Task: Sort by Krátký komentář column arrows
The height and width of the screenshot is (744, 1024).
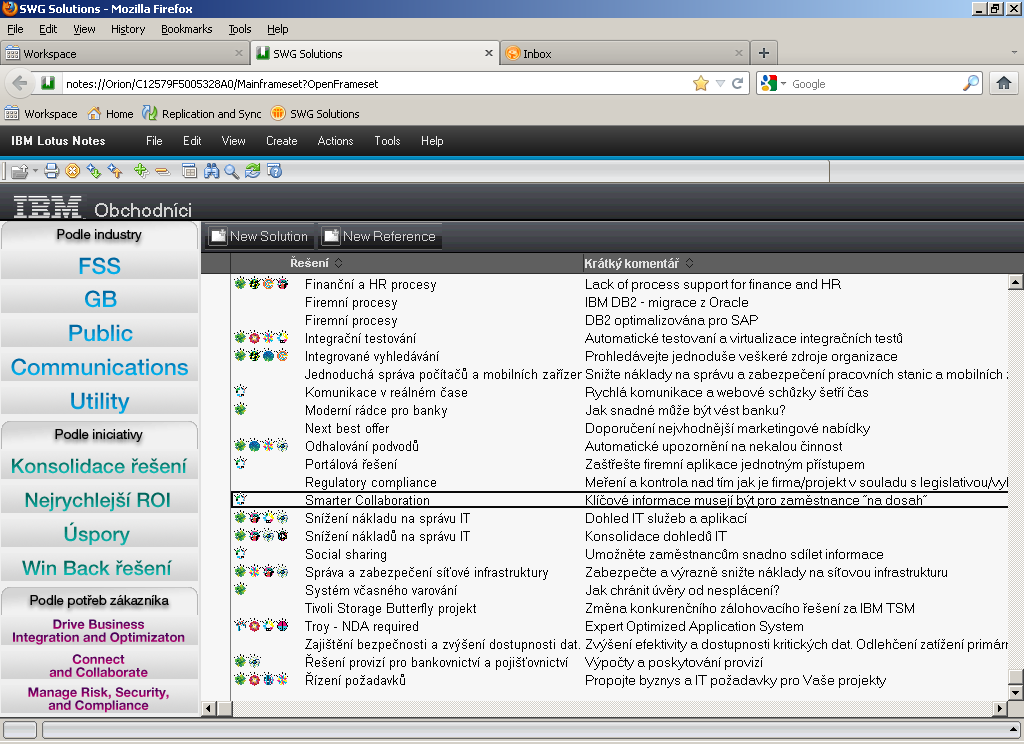Action: pos(690,263)
